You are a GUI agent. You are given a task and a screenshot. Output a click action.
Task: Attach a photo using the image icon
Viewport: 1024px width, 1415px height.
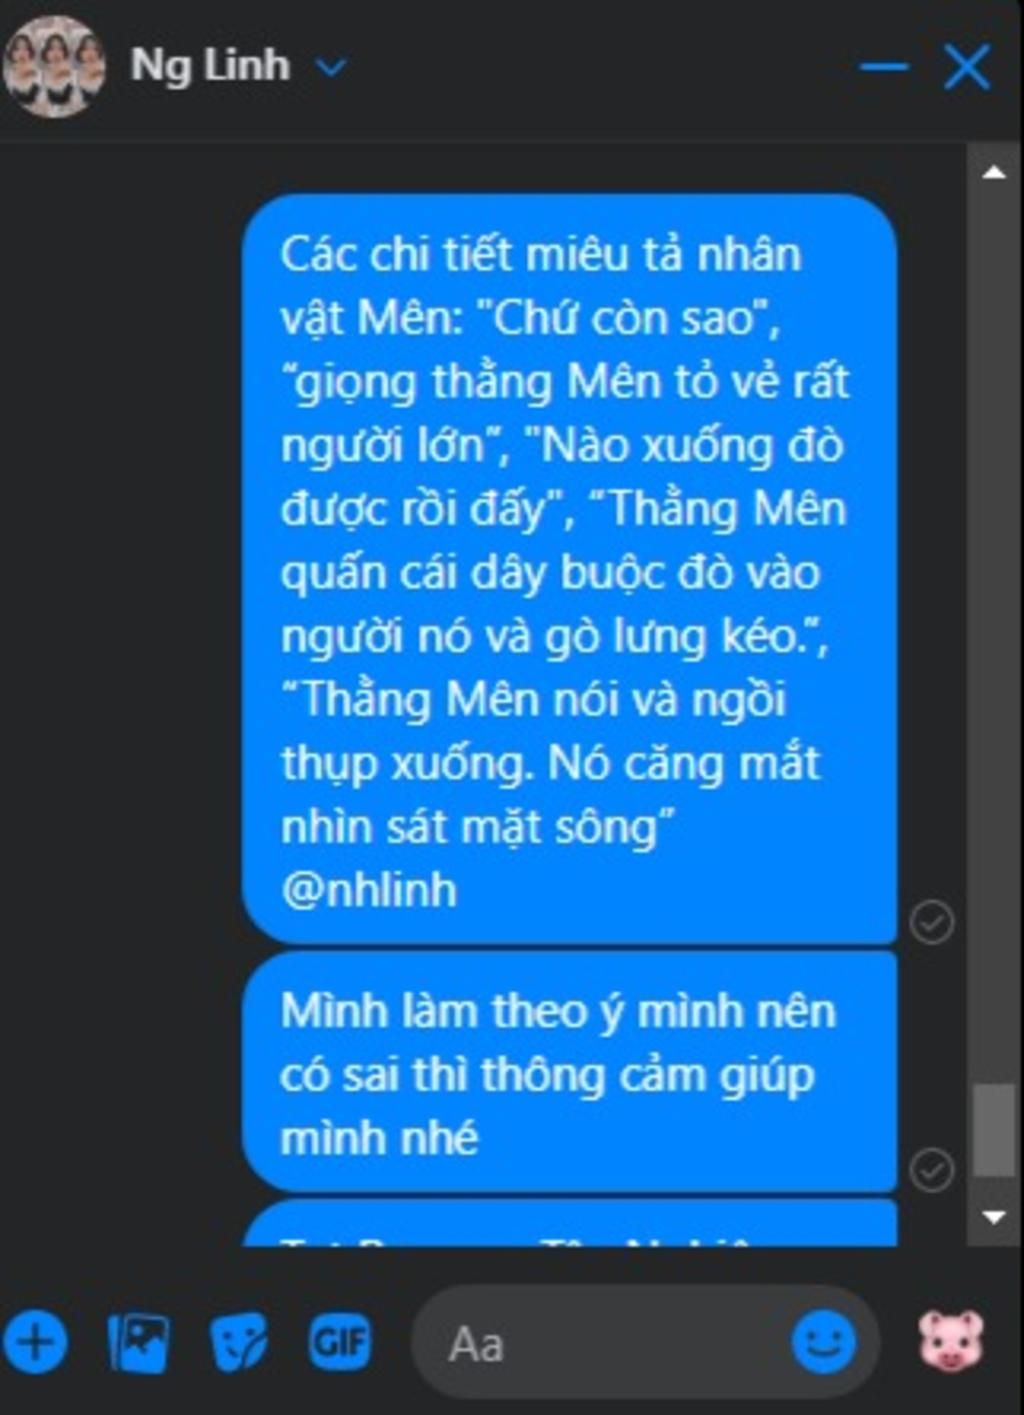[x=139, y=1342]
